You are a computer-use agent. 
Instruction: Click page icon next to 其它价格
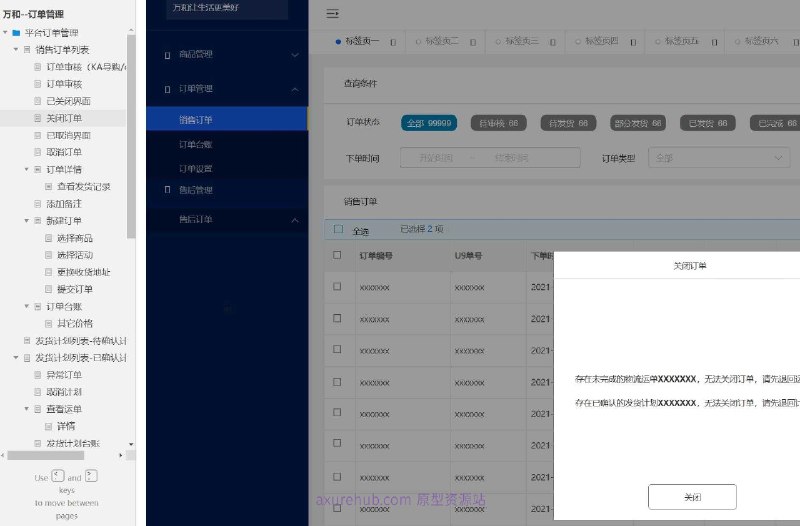click(48, 323)
